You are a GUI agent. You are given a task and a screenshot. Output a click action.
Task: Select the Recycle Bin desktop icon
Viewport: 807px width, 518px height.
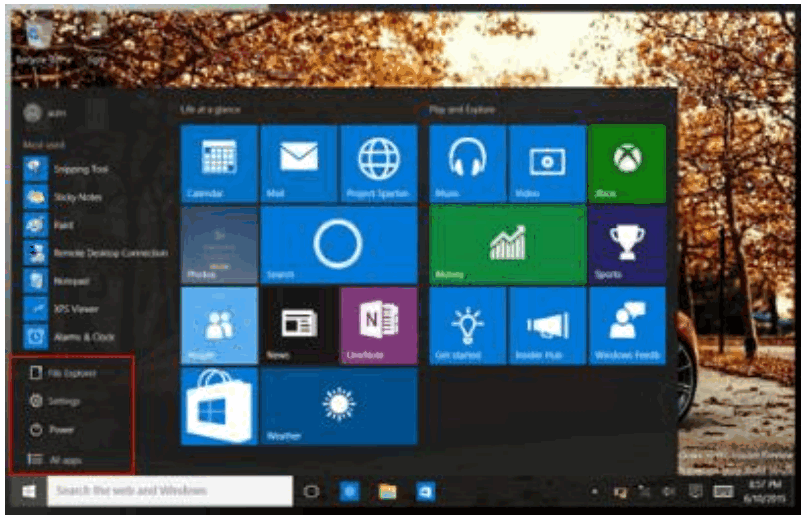pyautogui.click(x=42, y=41)
